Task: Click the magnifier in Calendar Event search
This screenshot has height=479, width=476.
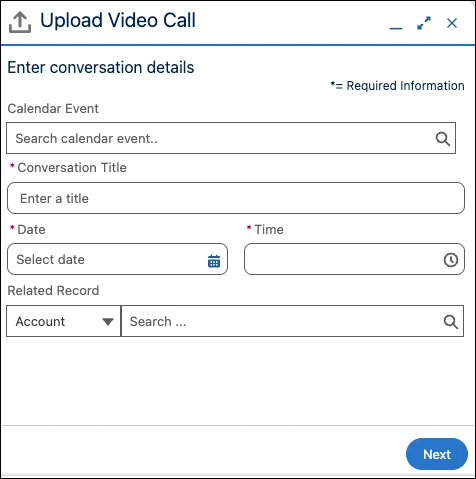Action: (x=443, y=139)
